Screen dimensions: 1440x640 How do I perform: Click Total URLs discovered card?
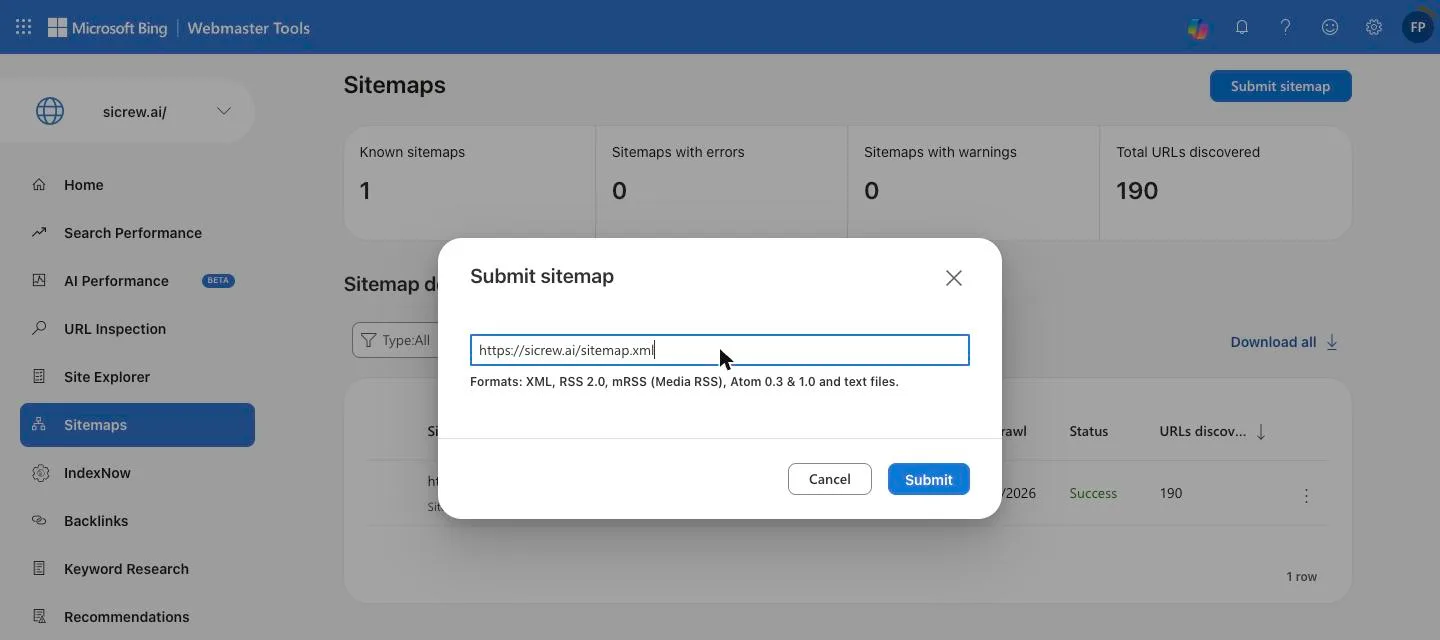[x=1225, y=182]
